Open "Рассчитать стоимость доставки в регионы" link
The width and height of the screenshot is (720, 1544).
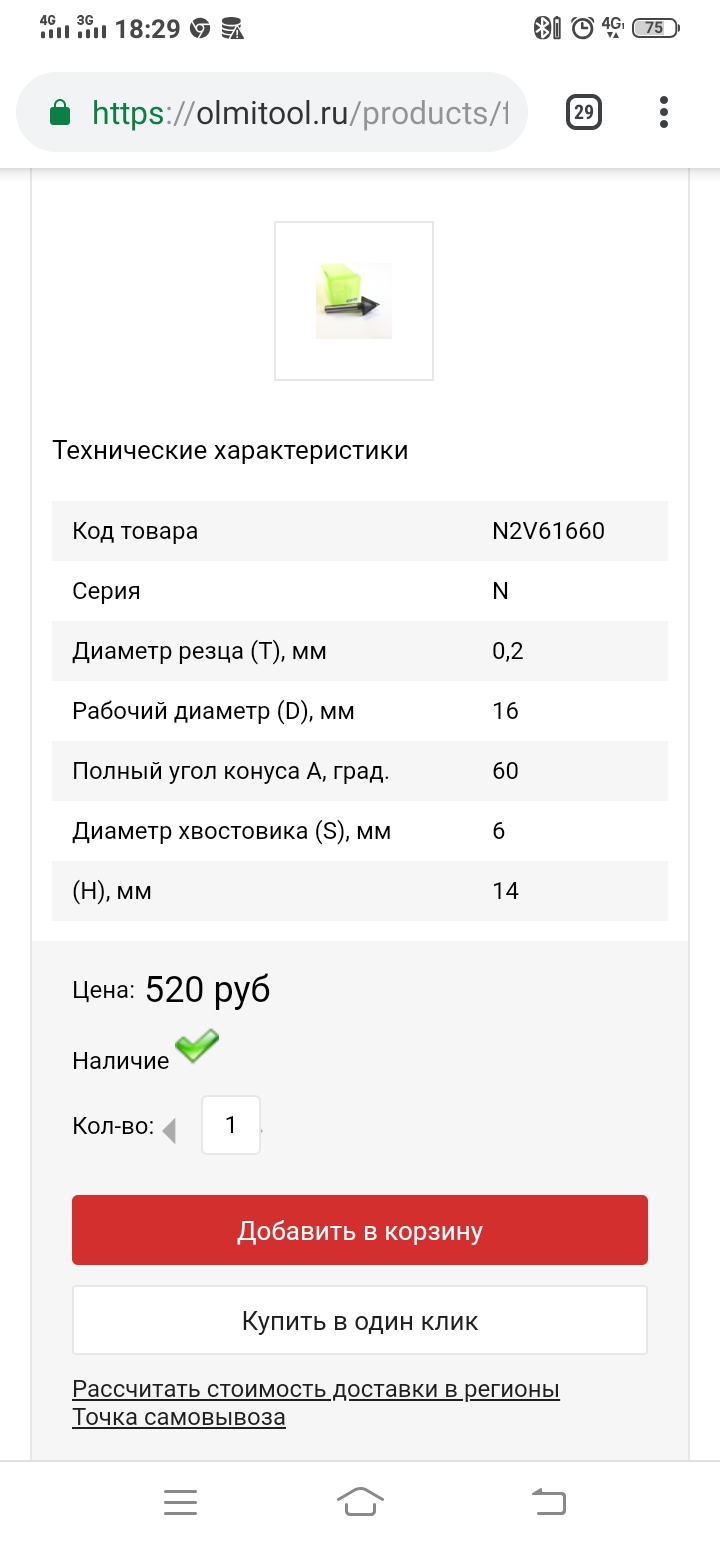(316, 1389)
